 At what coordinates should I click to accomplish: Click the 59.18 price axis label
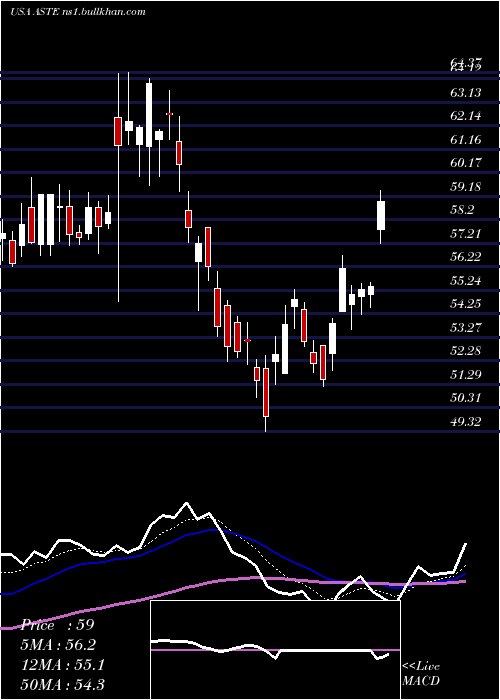point(466,186)
